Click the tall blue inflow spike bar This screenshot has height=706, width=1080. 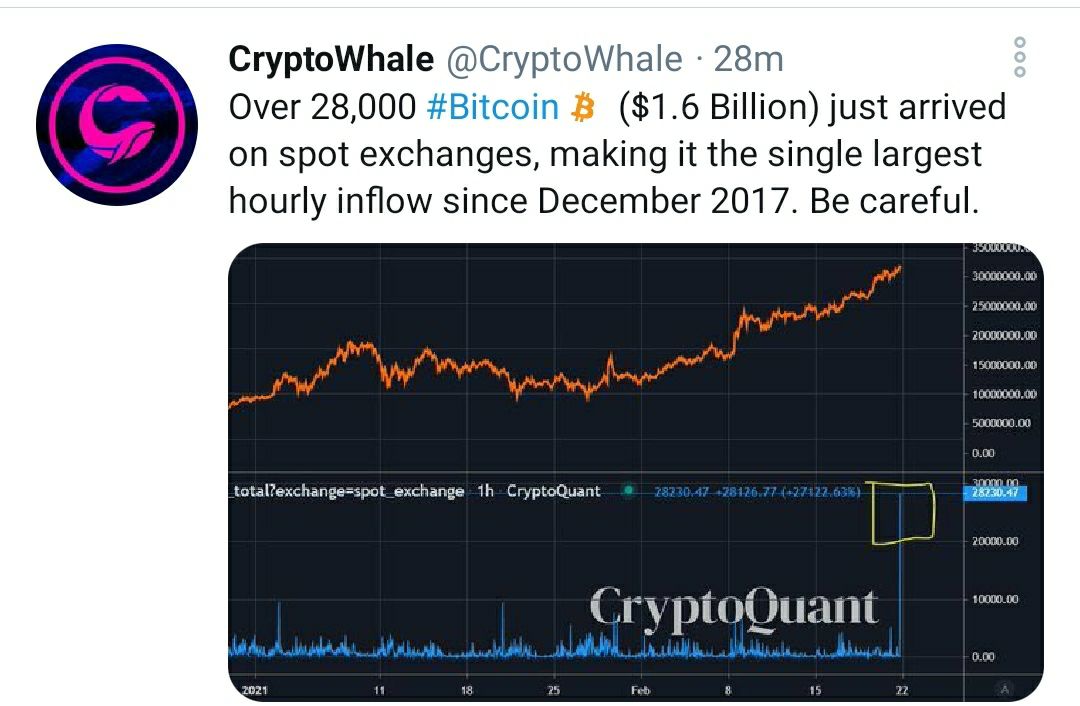tap(901, 570)
